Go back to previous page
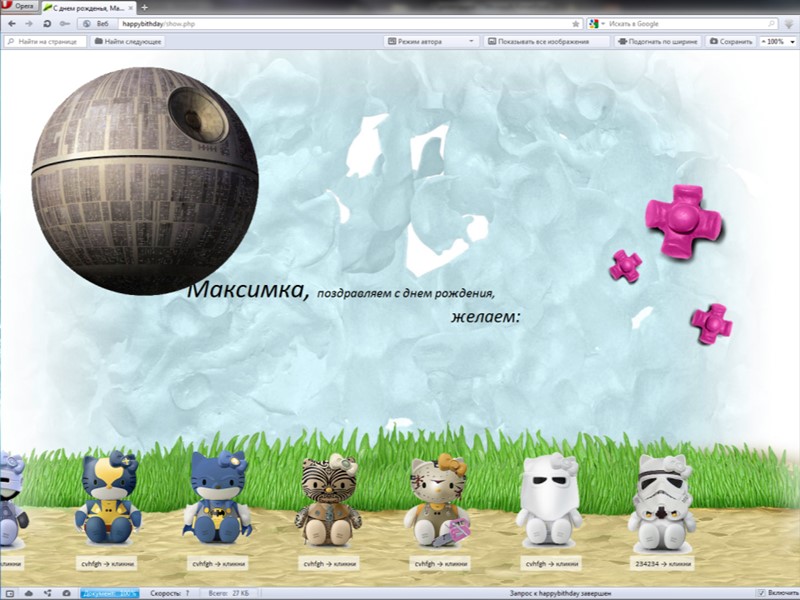The image size is (800, 600). [12, 23]
